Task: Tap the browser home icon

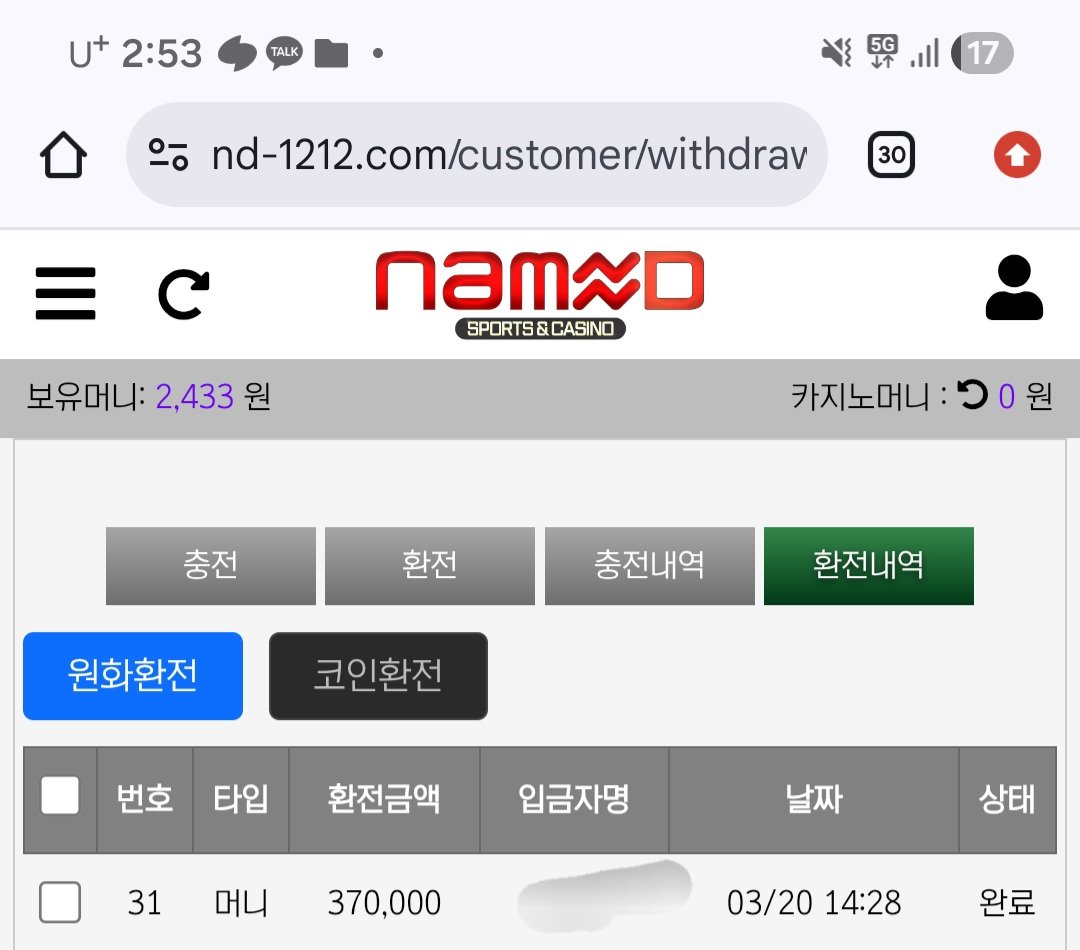Action: [x=63, y=154]
